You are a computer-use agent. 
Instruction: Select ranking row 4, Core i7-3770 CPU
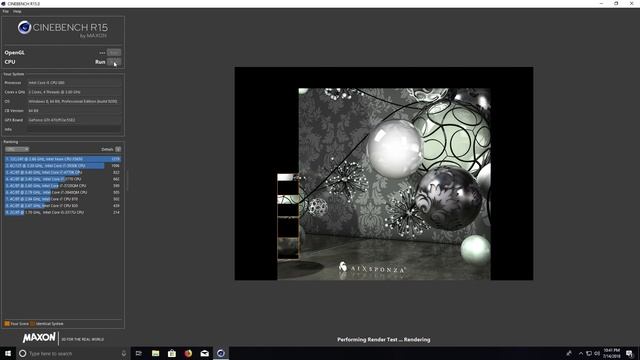[63, 179]
